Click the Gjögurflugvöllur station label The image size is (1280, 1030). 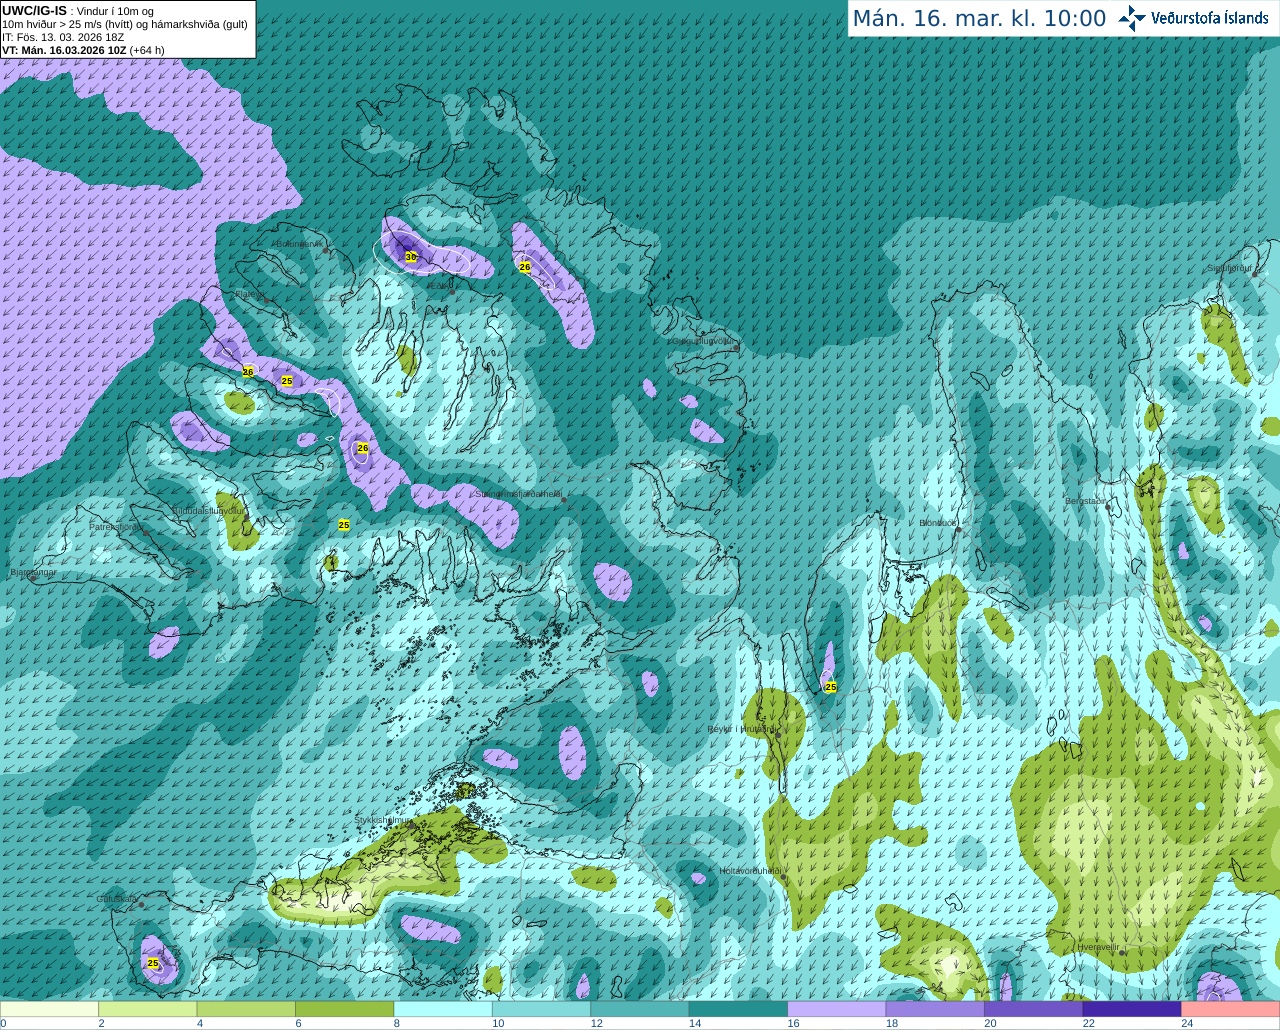click(x=704, y=341)
